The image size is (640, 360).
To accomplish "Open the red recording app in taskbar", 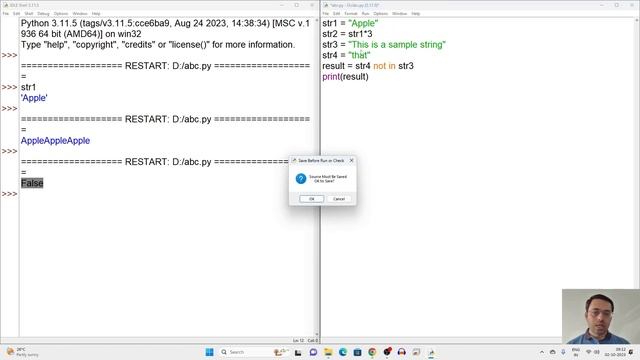I will (387, 352).
